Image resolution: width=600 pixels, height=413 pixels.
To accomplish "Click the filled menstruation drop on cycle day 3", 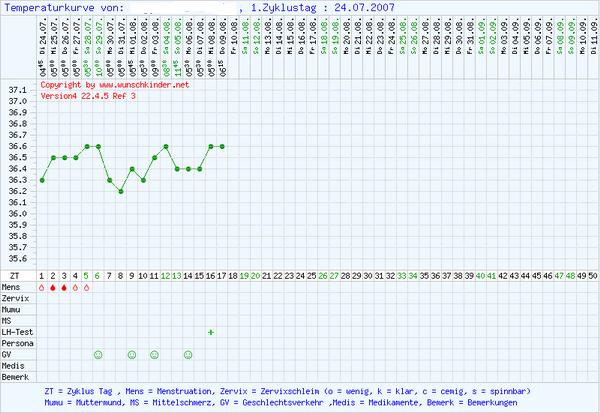I will [64, 288].
